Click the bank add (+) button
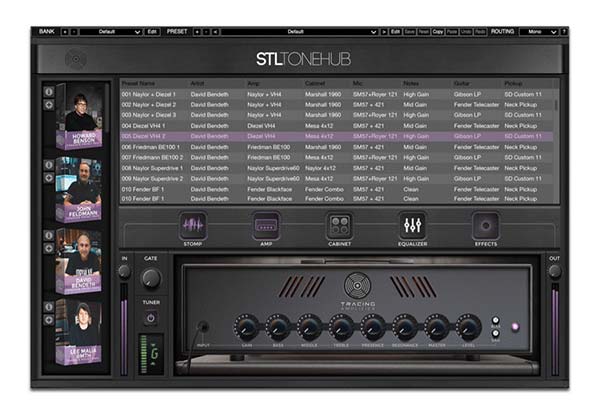Viewport: 600px width, 420px height. coord(65,32)
